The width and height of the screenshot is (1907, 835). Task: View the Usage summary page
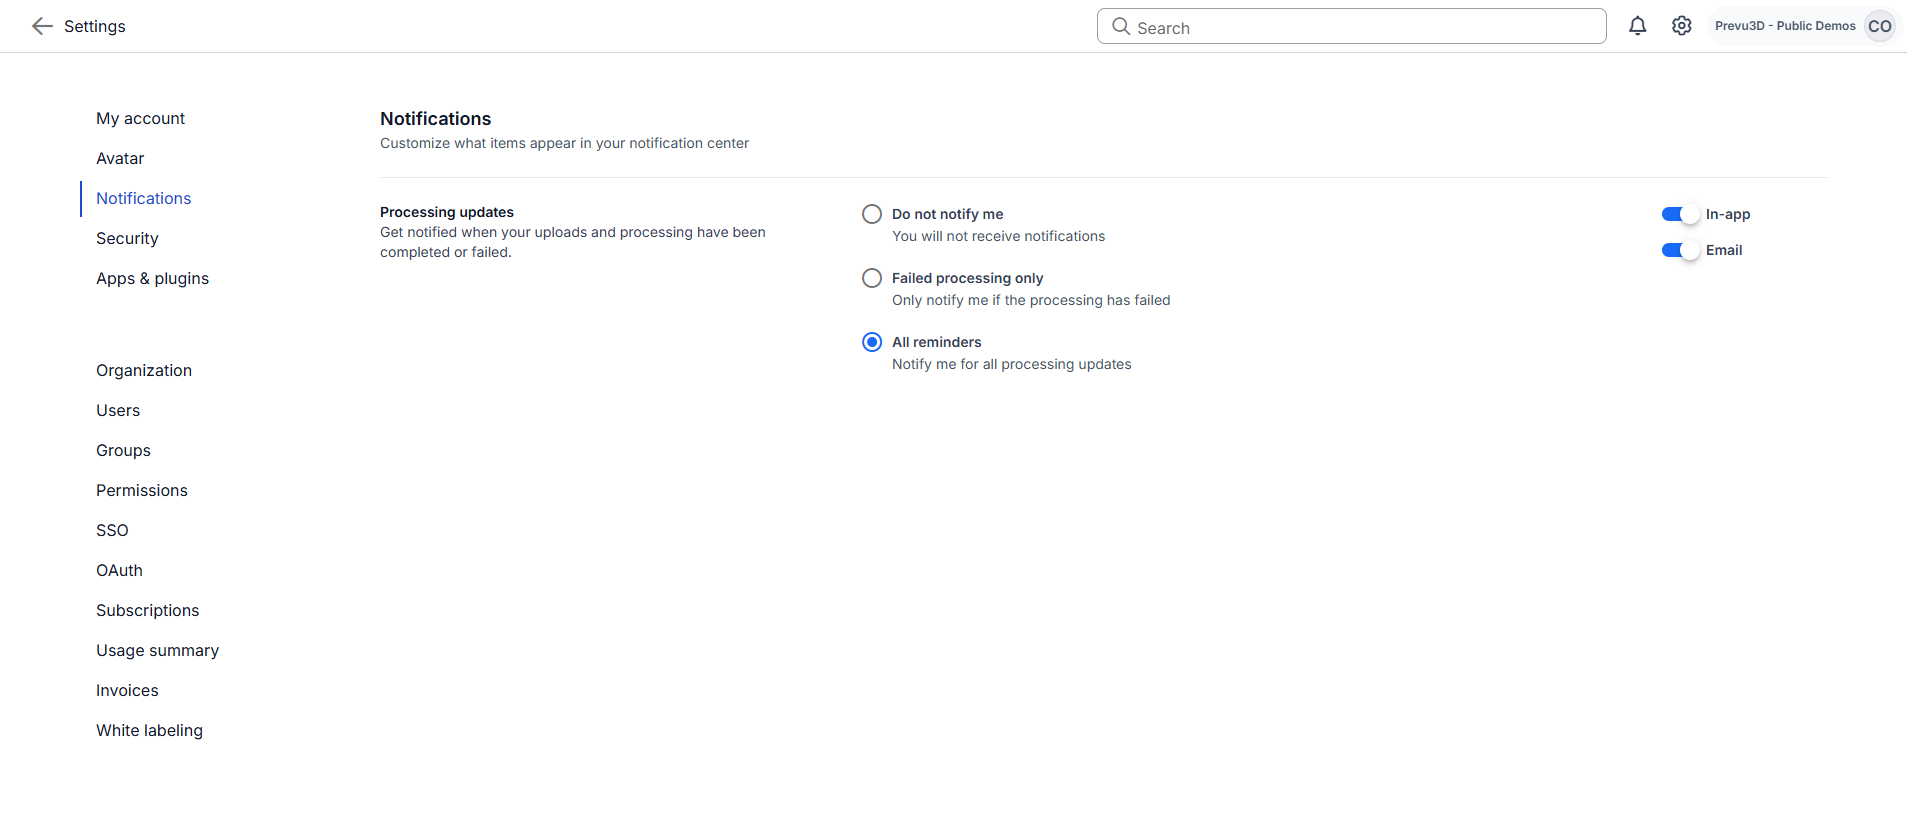click(x=157, y=650)
